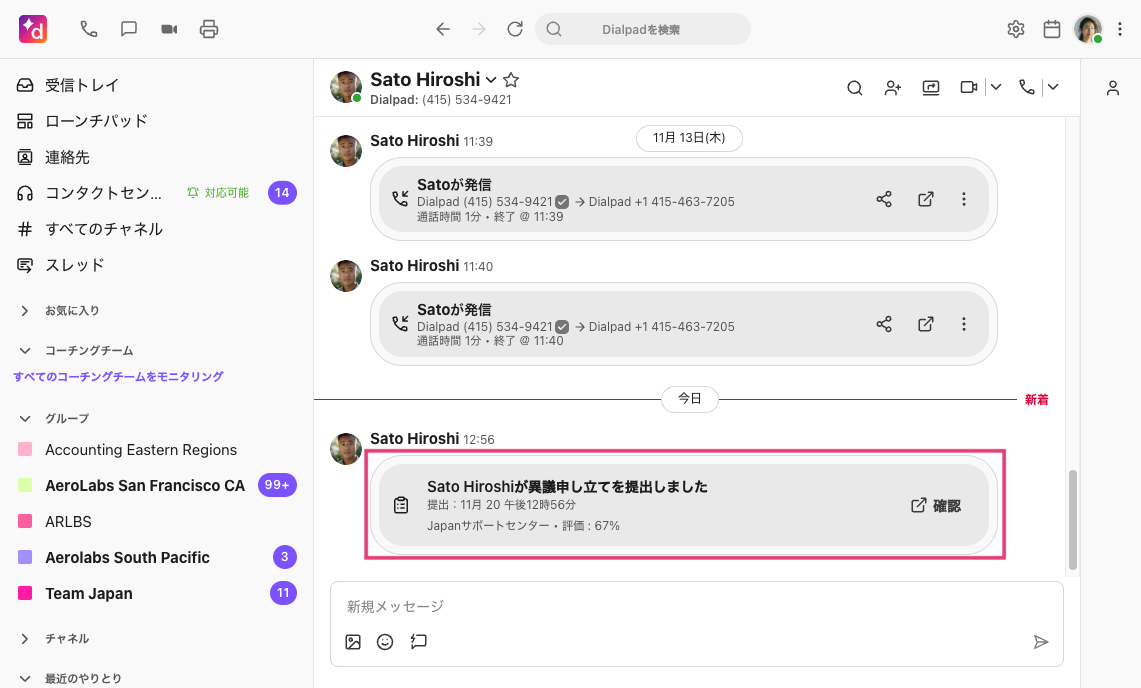Collapse the コーチングチーム section
1141x688 pixels.
pyautogui.click(x=25, y=351)
